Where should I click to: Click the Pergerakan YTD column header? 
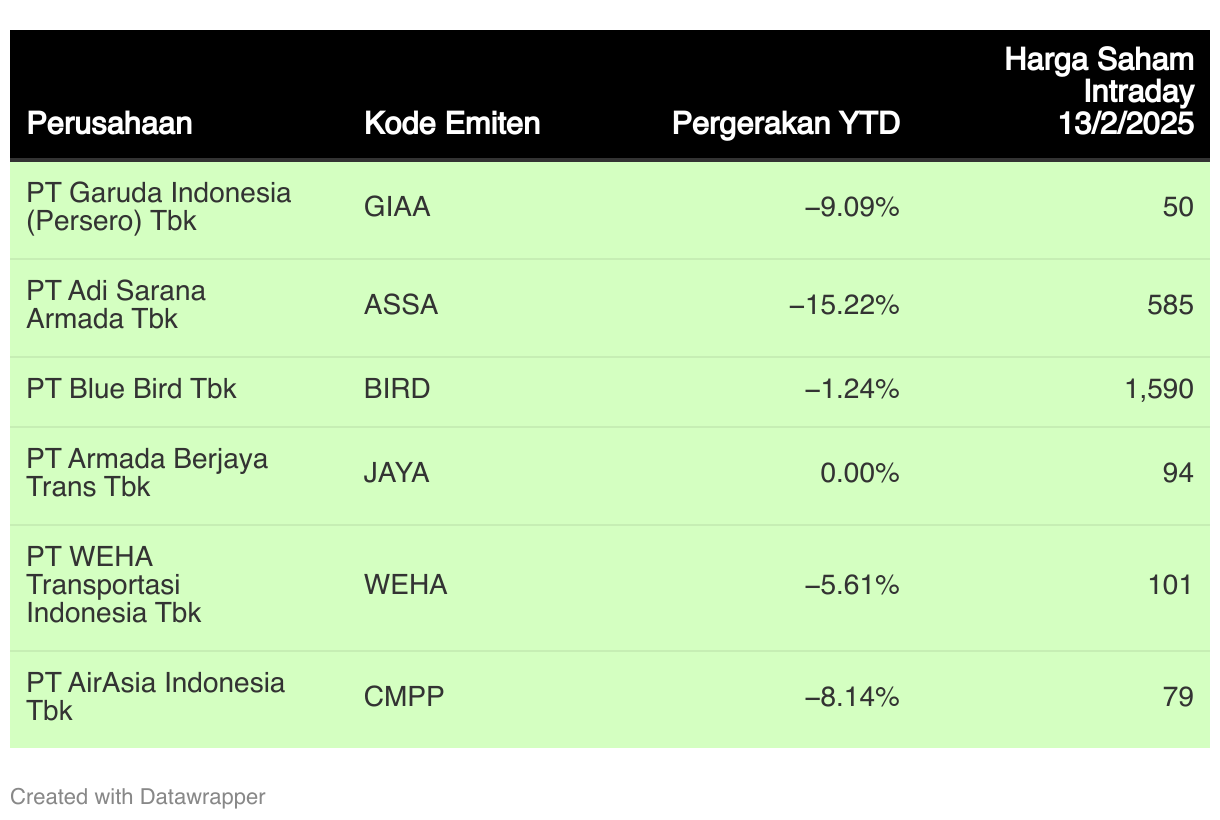[x=786, y=123]
